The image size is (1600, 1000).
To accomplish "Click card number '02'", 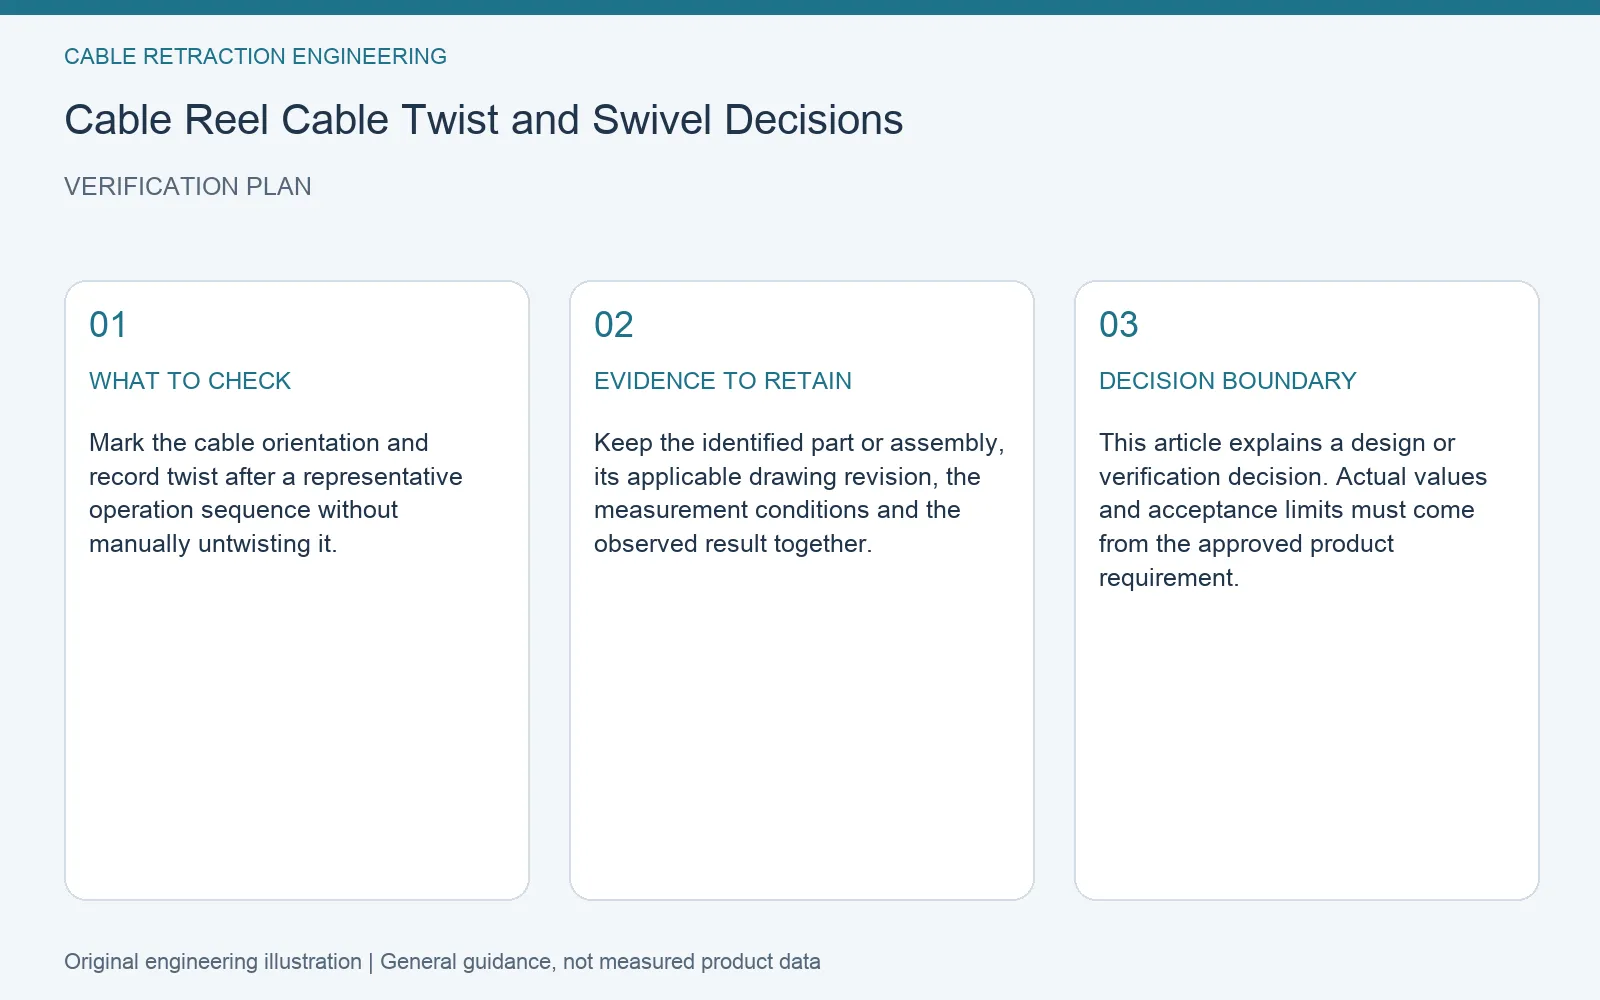I will point(614,325).
